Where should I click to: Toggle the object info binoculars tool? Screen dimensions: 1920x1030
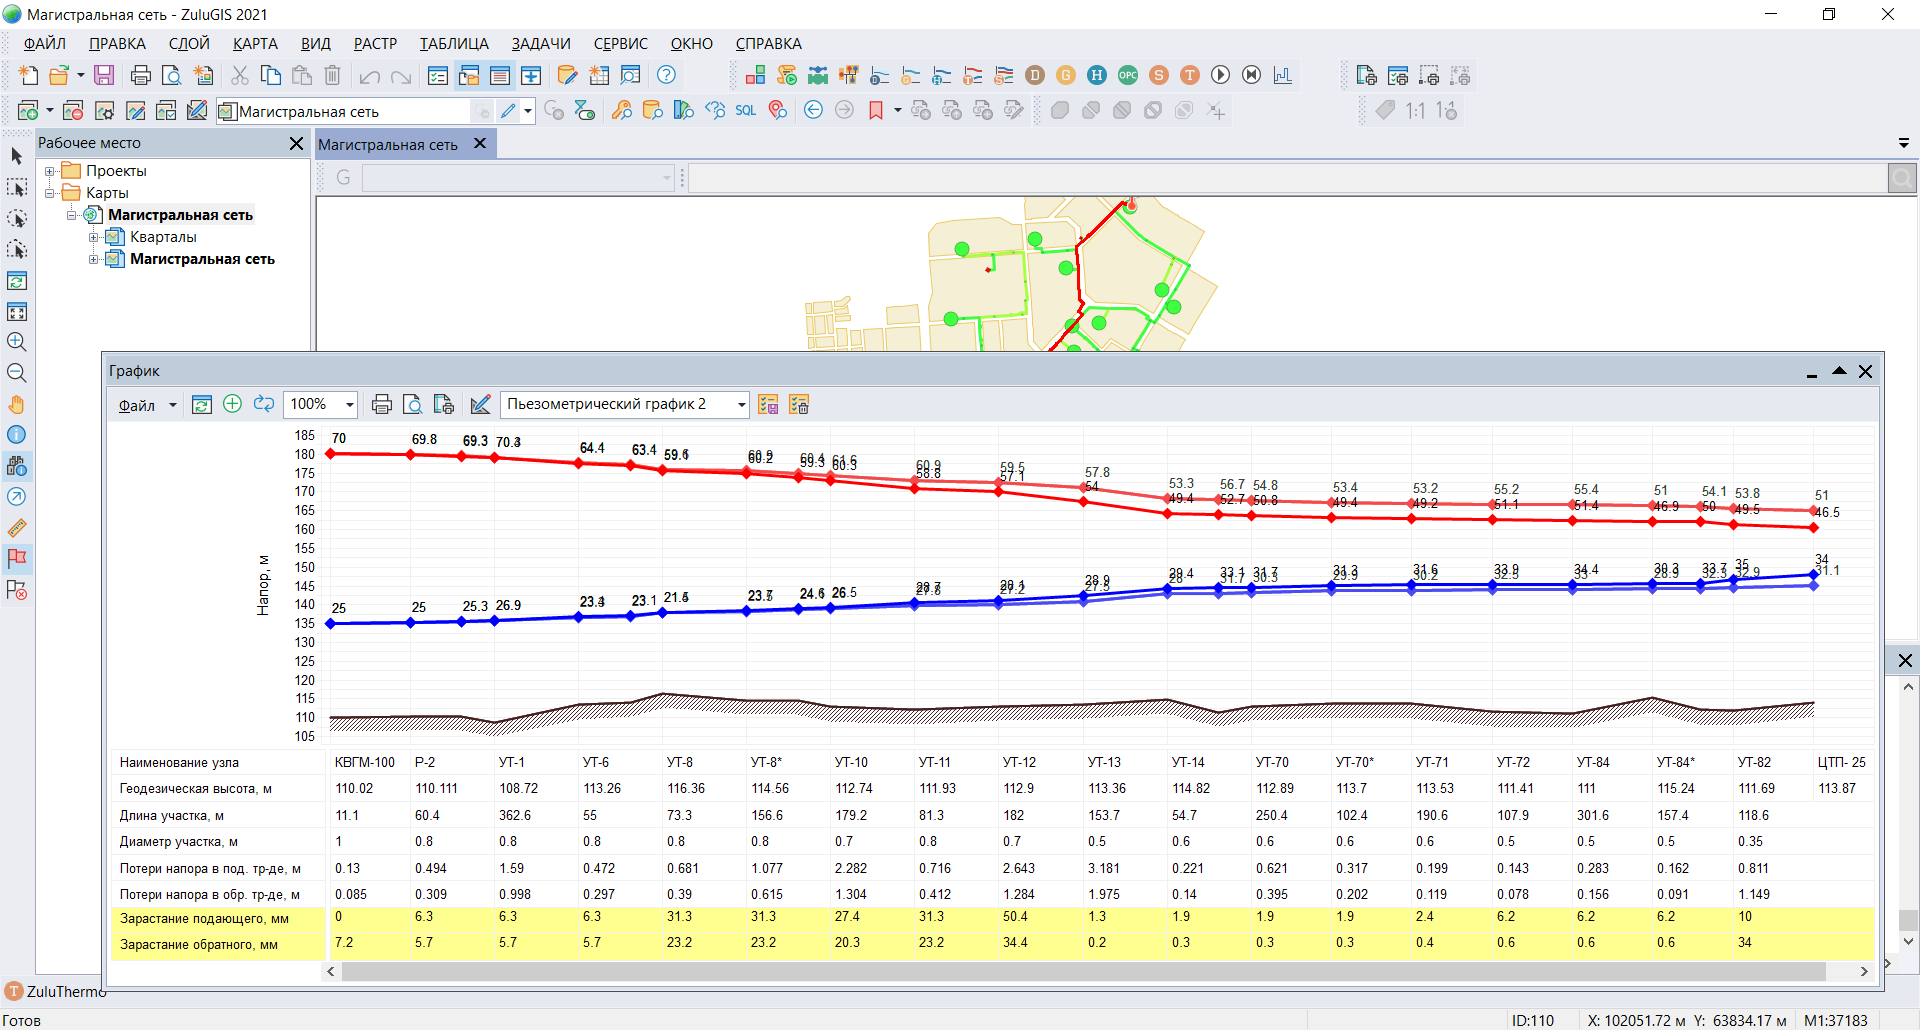[16, 466]
